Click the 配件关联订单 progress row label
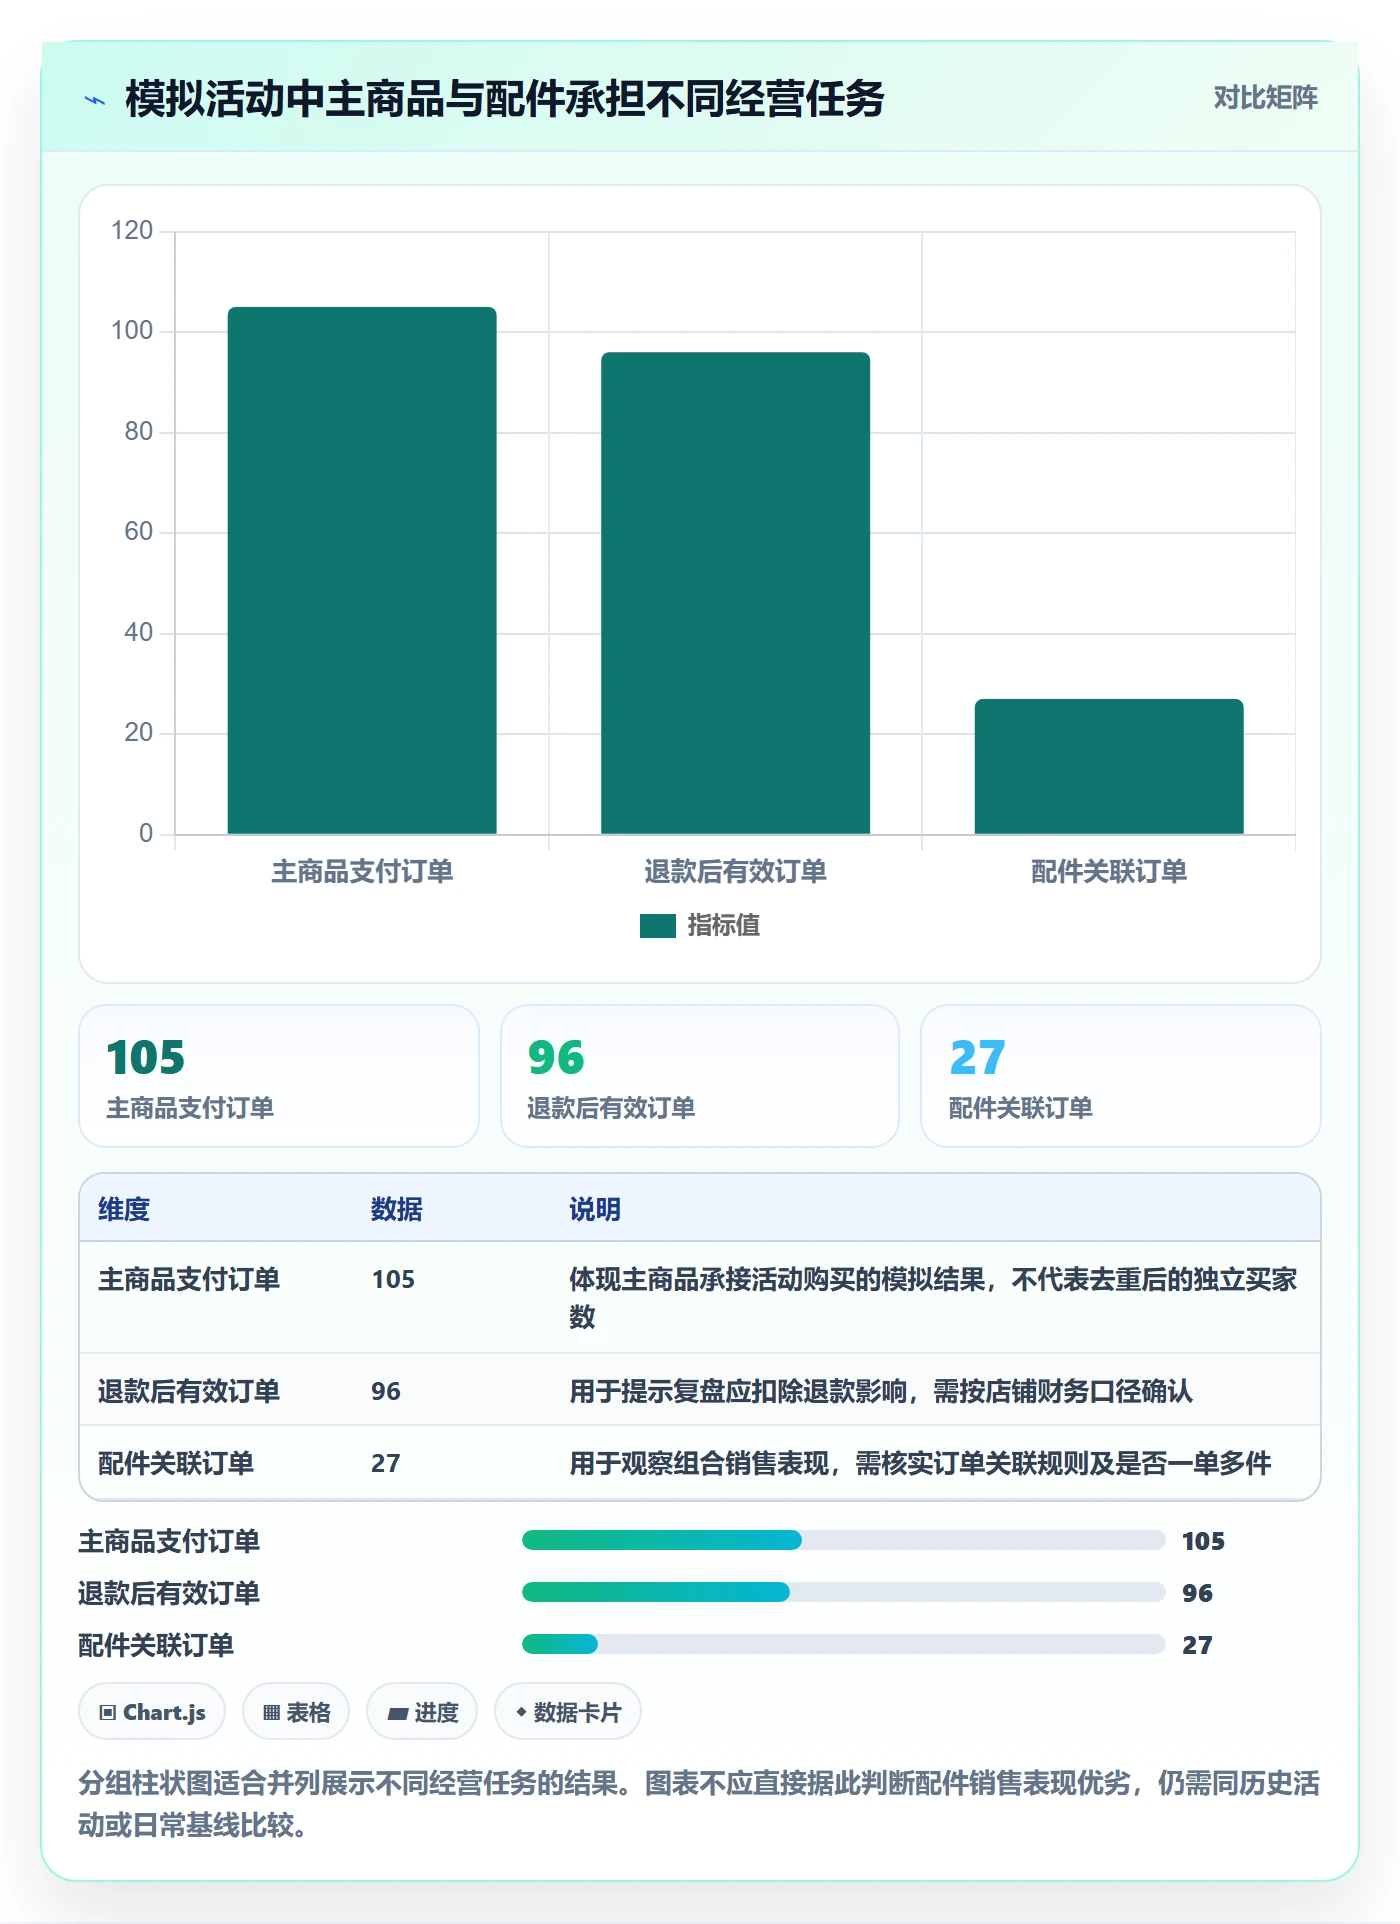 click(156, 1646)
